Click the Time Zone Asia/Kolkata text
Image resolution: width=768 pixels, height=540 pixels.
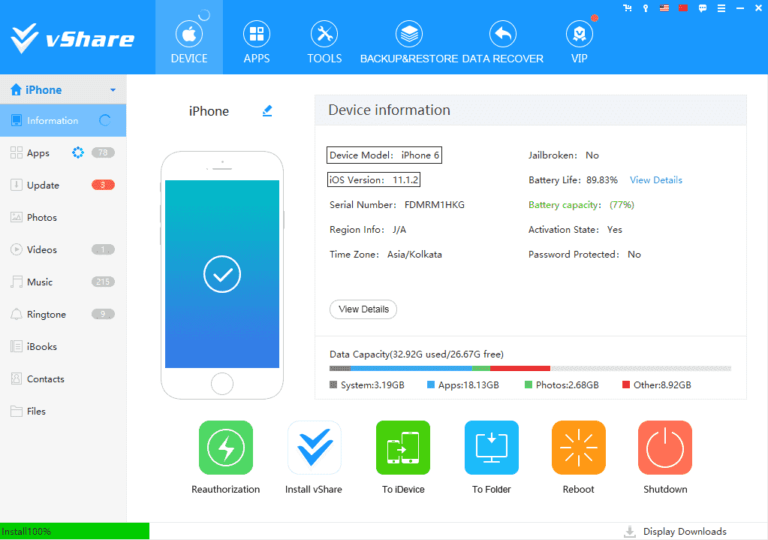385,254
